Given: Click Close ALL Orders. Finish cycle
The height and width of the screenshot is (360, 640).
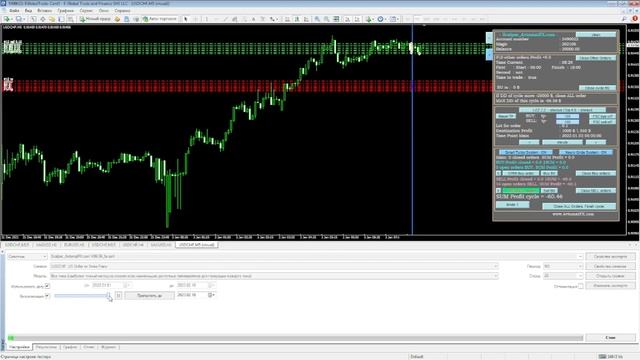Looking at the screenshot, I should click(579, 206).
